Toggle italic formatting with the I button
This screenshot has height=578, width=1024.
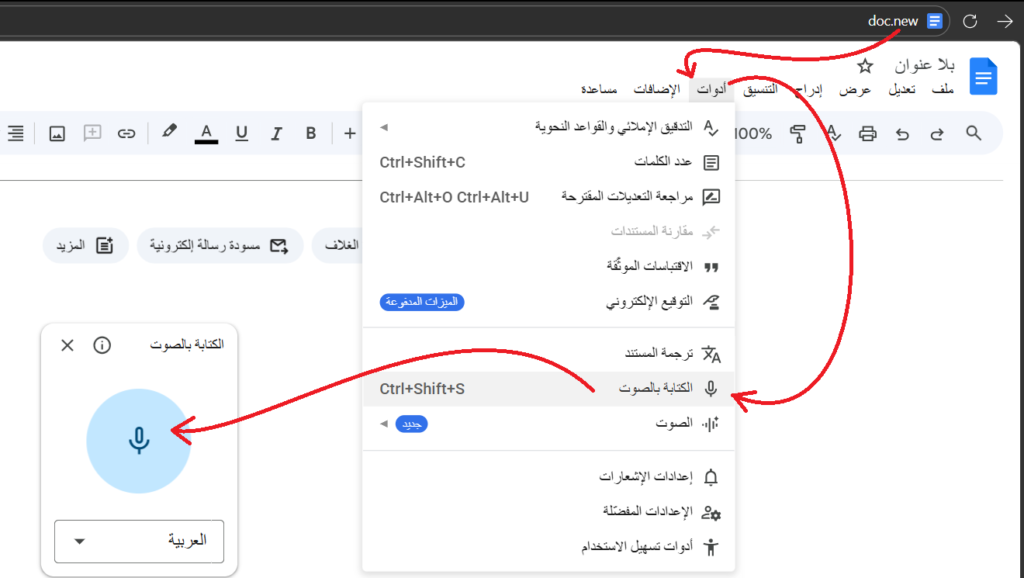click(277, 133)
